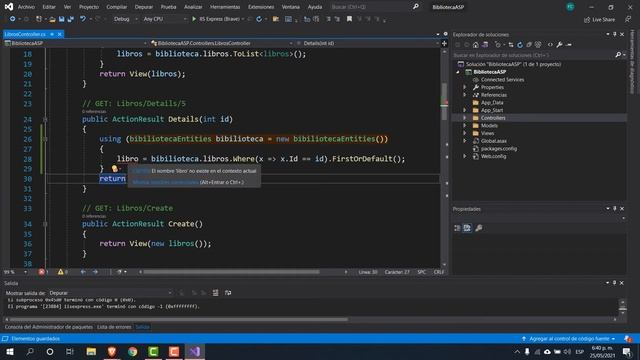
Task: Click the Live Share button
Action: (x=599, y=20)
